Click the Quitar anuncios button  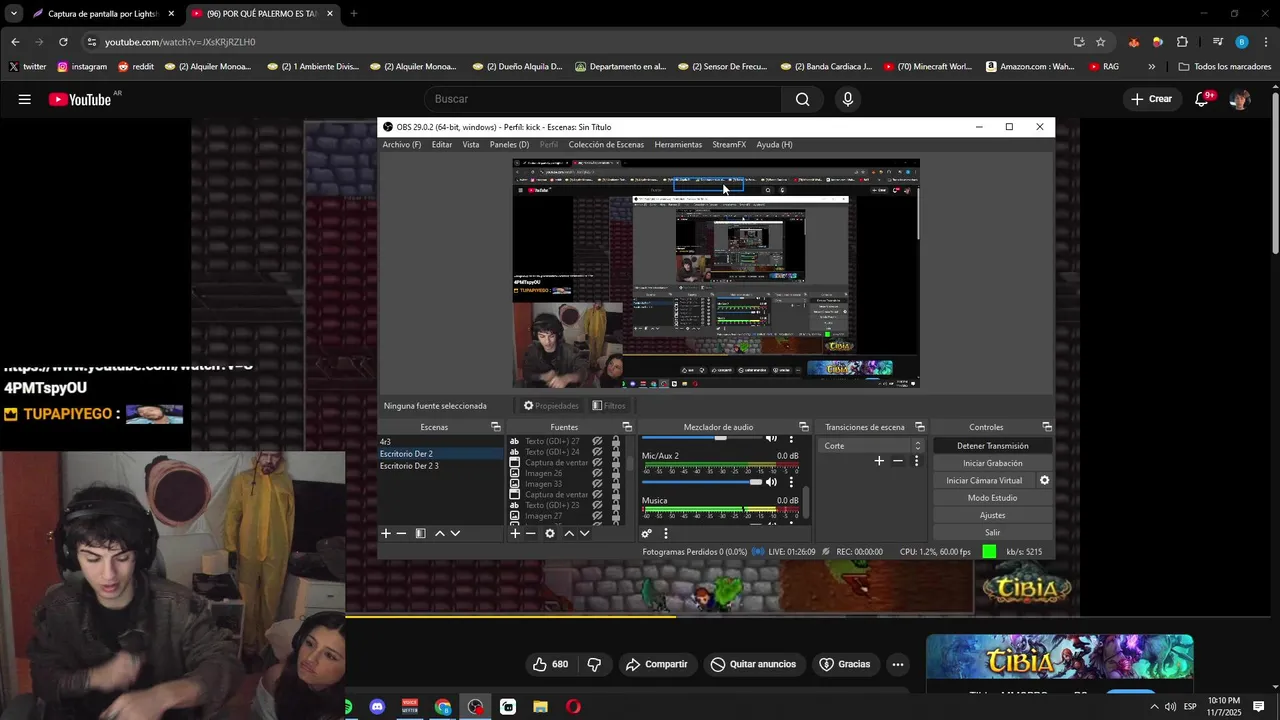tap(753, 664)
